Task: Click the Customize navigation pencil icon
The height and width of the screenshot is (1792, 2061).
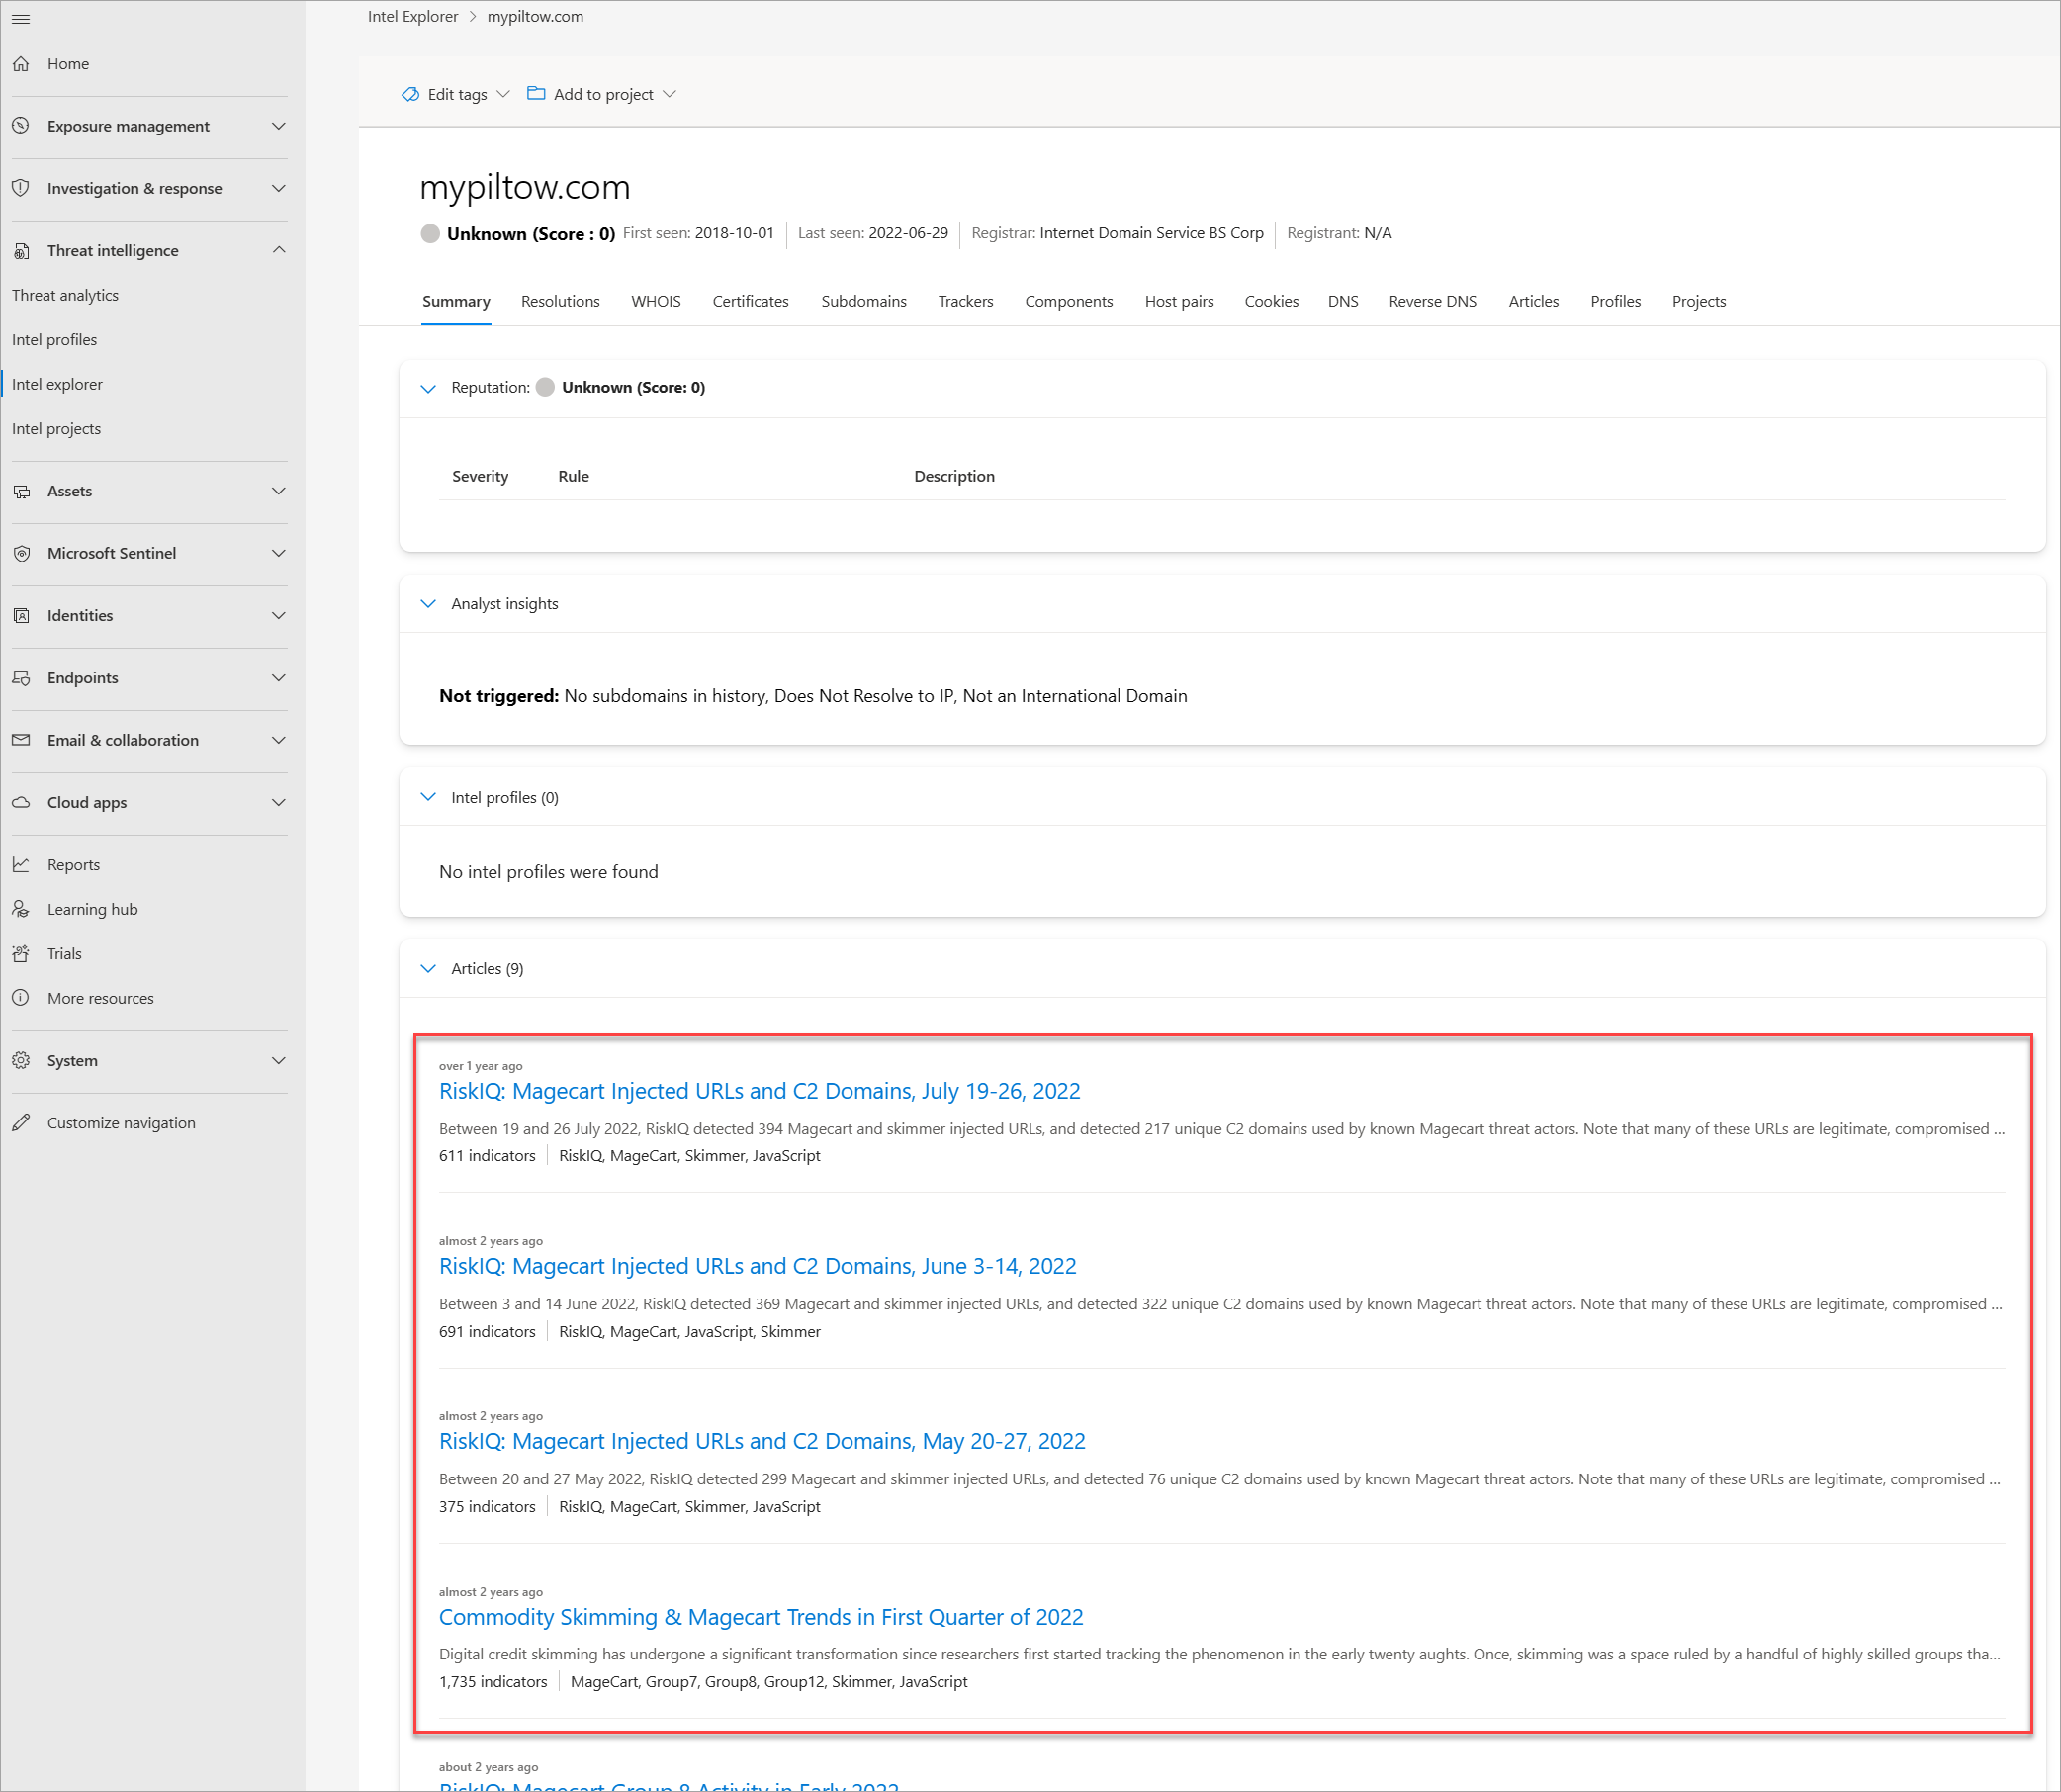Action: (21, 1123)
